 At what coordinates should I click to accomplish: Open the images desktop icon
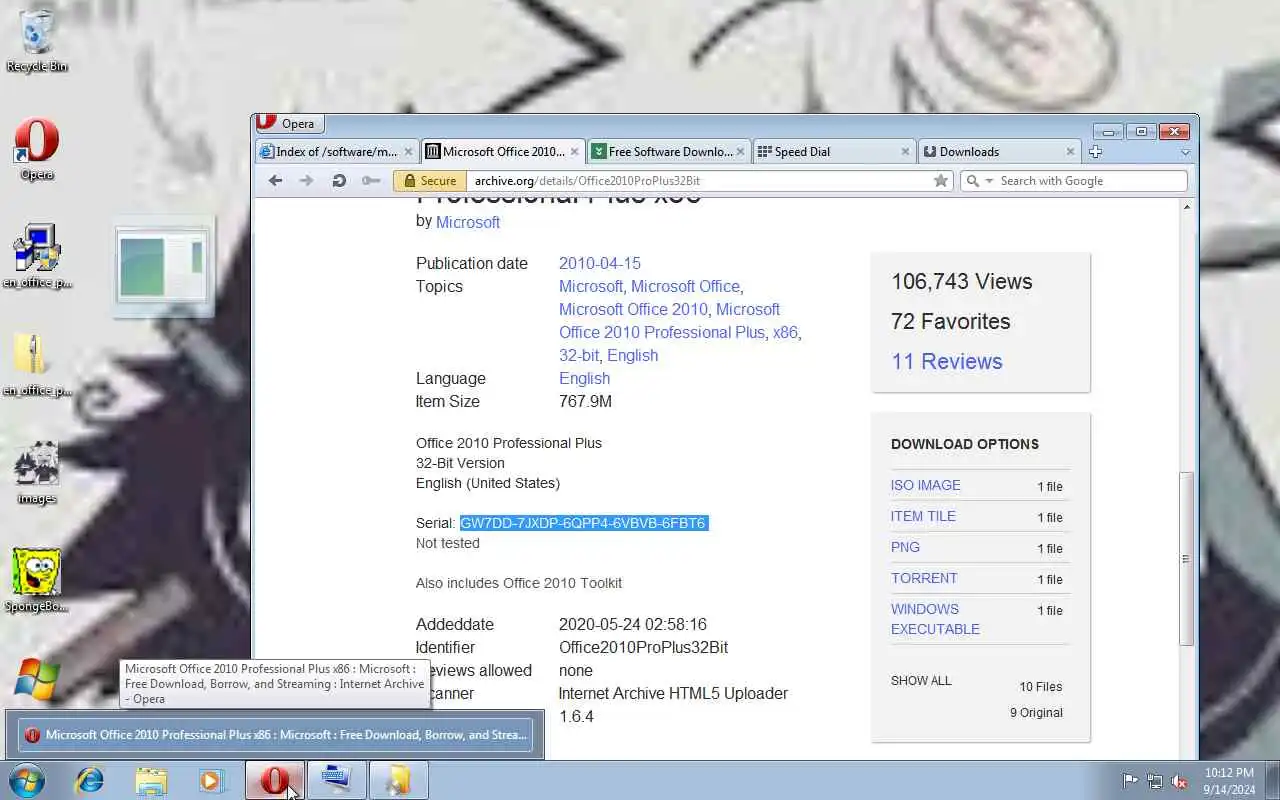pyautogui.click(x=37, y=472)
